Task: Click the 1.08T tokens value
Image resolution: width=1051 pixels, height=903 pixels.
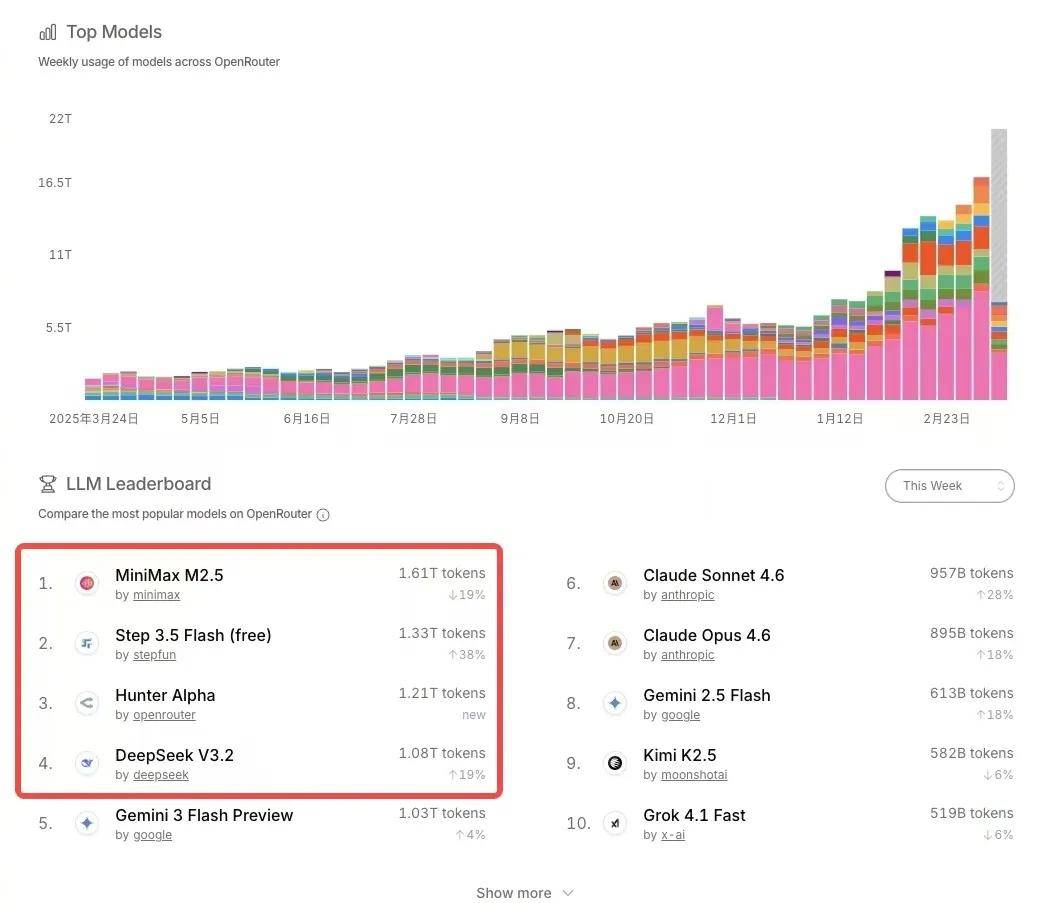Action: tap(442, 753)
